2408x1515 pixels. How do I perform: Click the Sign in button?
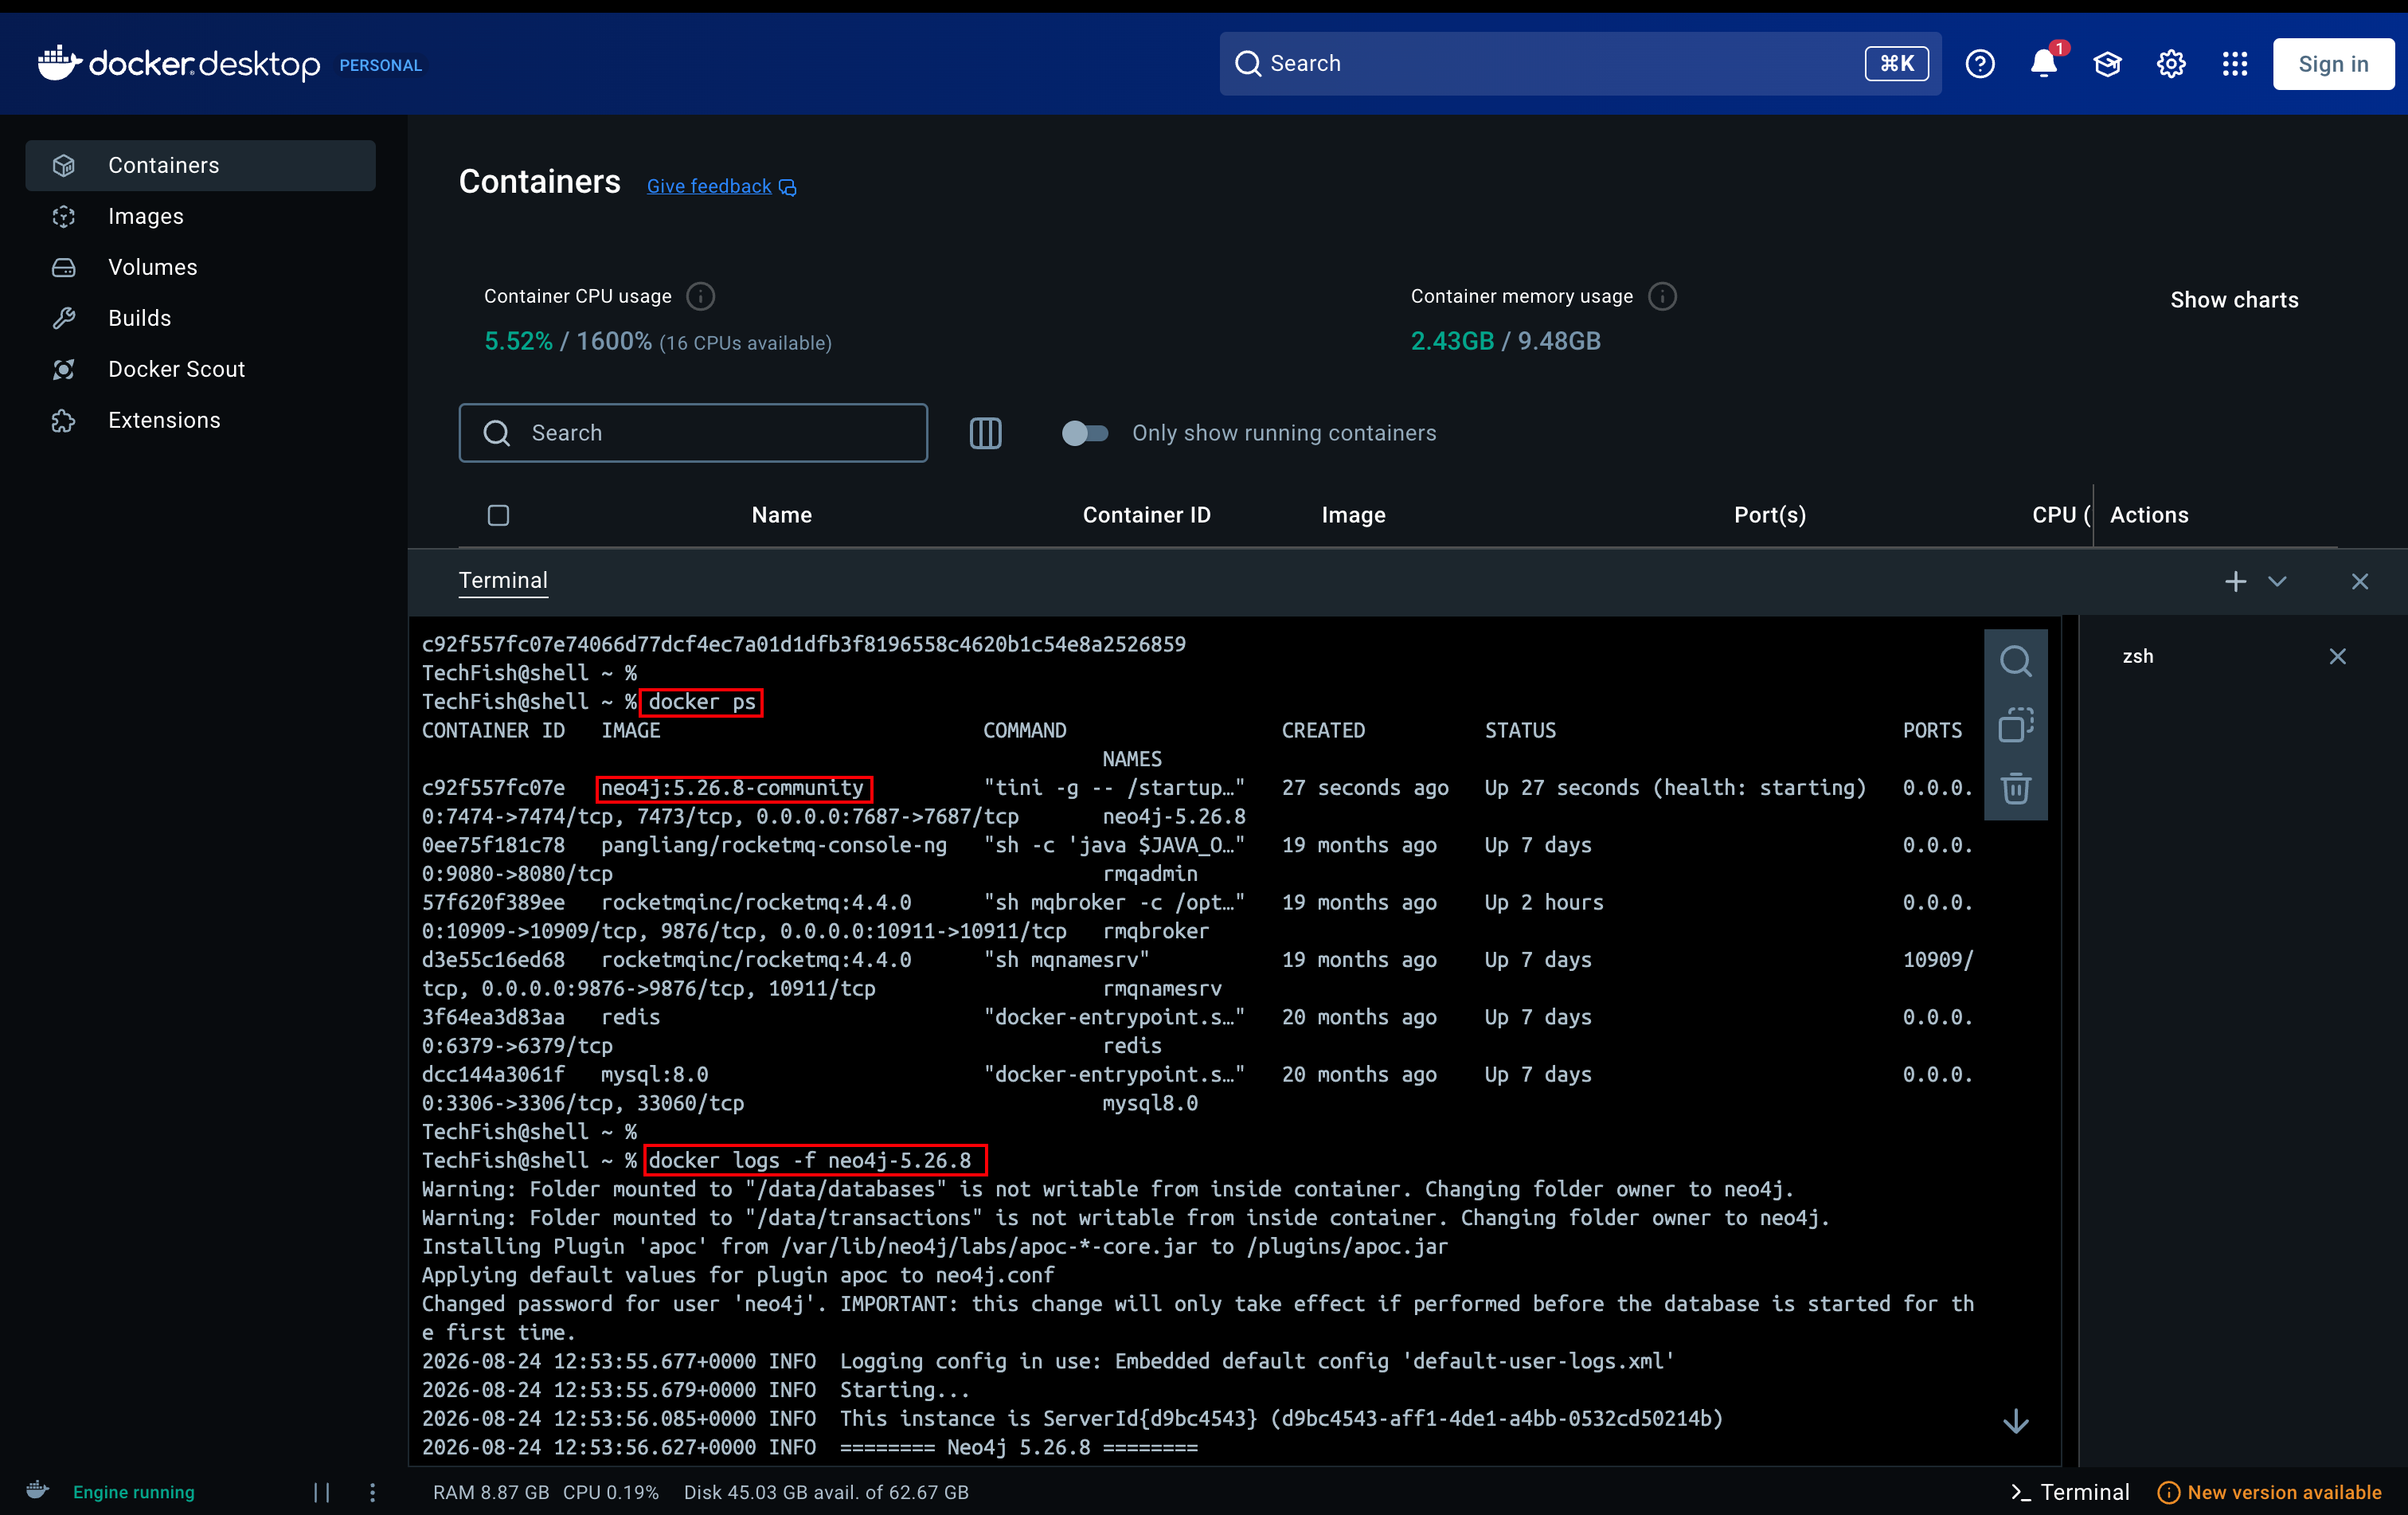[x=2333, y=64]
